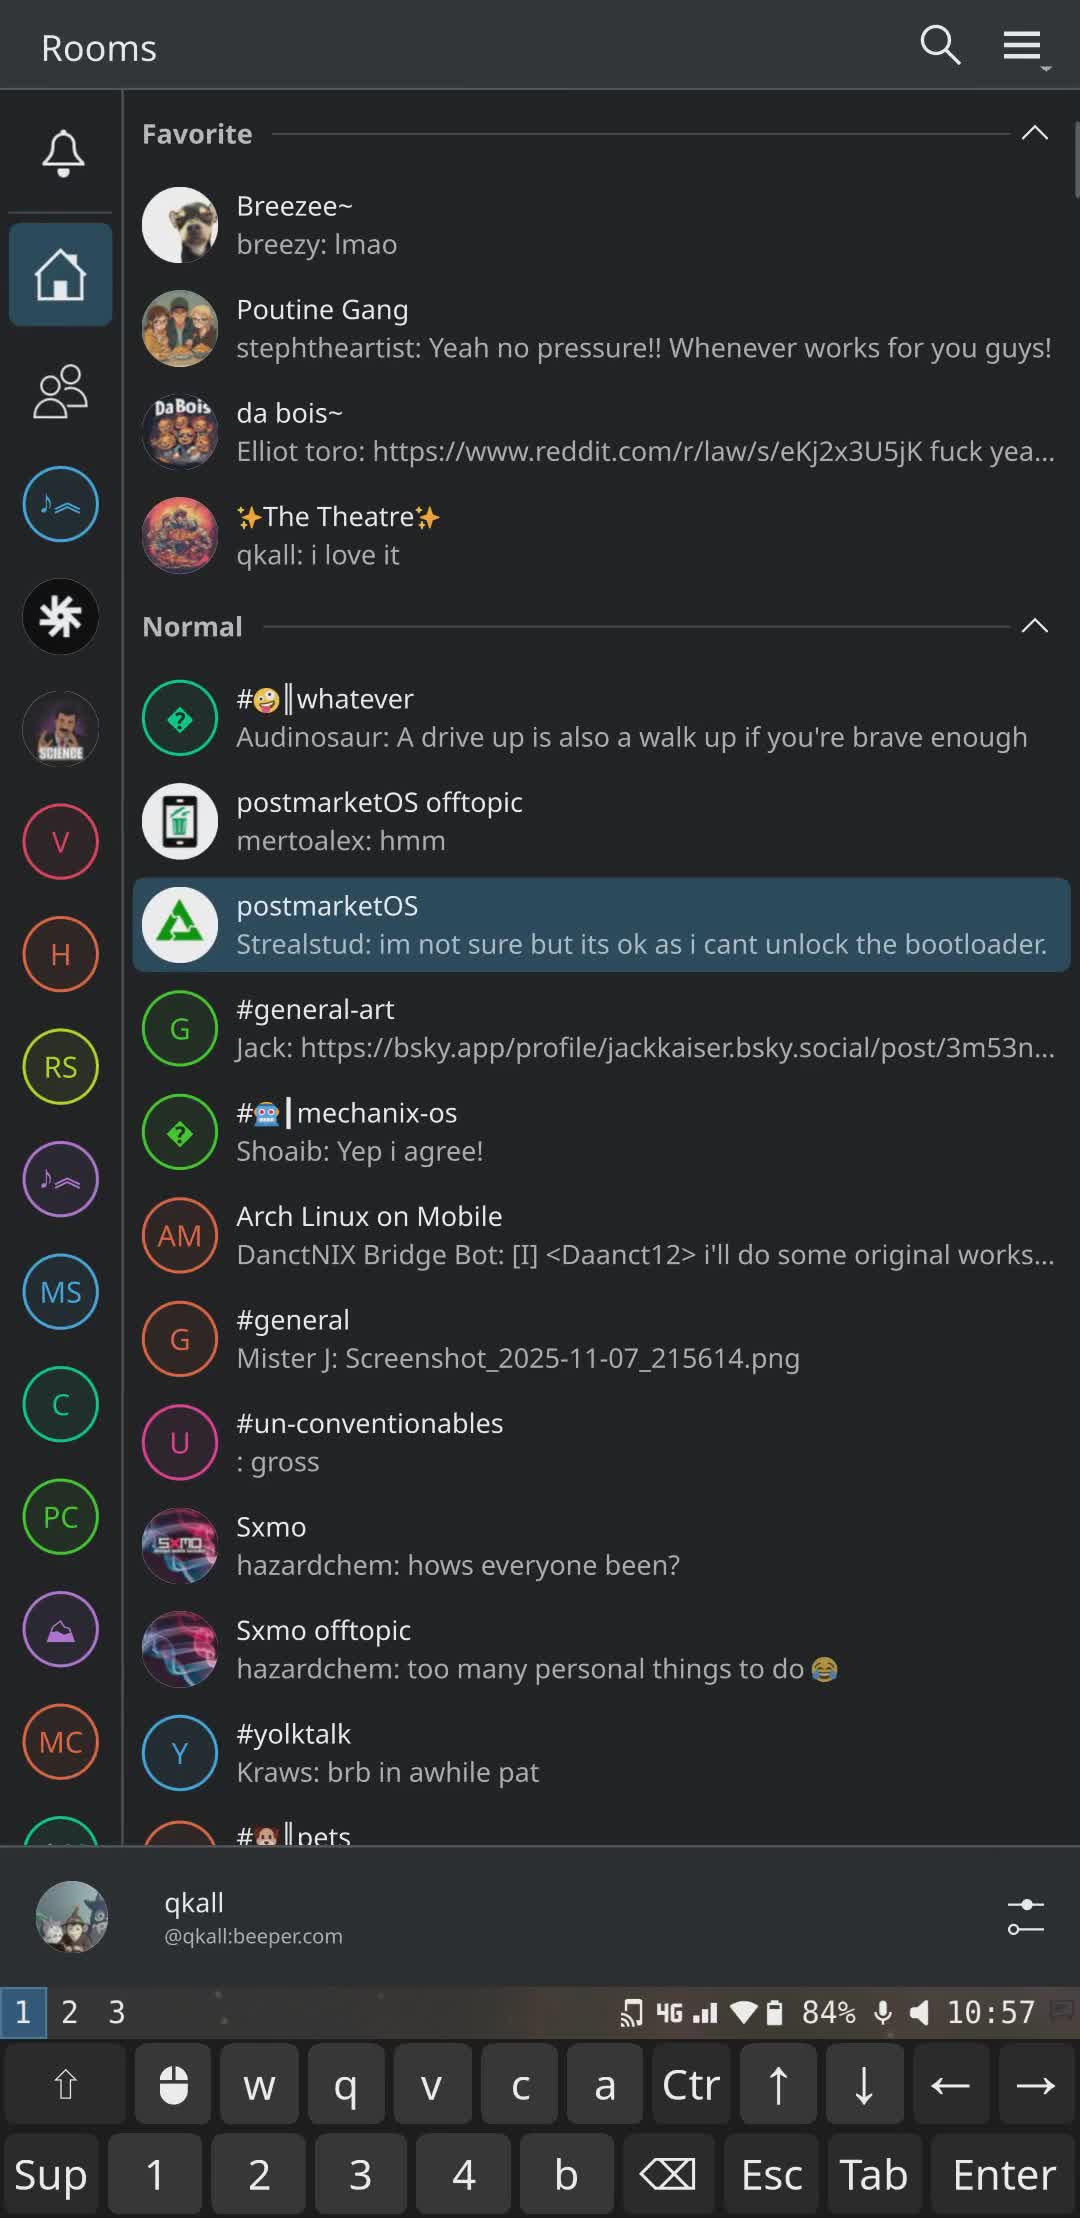Open the hamburger menu in the header
The image size is (1080, 2218).
point(1023,46)
